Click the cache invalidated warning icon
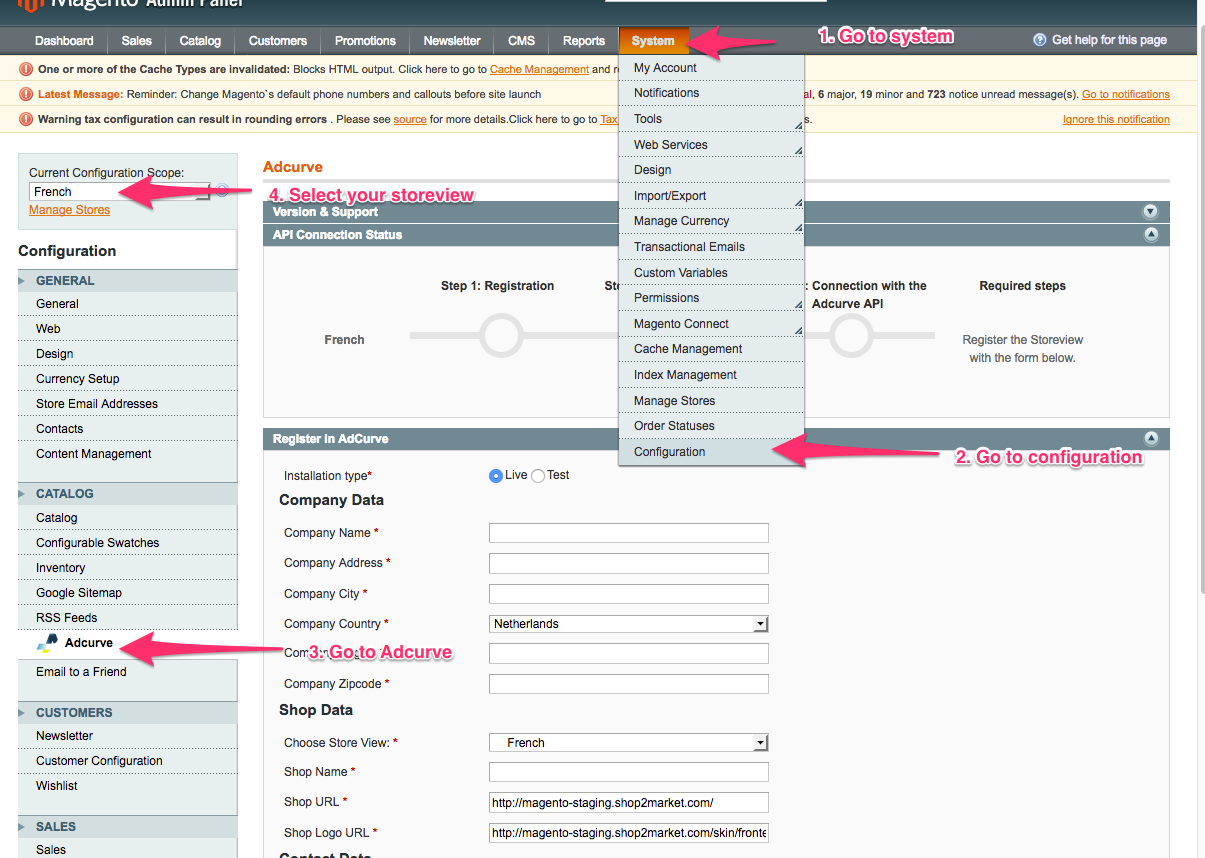1205x858 pixels. click(x=26, y=69)
